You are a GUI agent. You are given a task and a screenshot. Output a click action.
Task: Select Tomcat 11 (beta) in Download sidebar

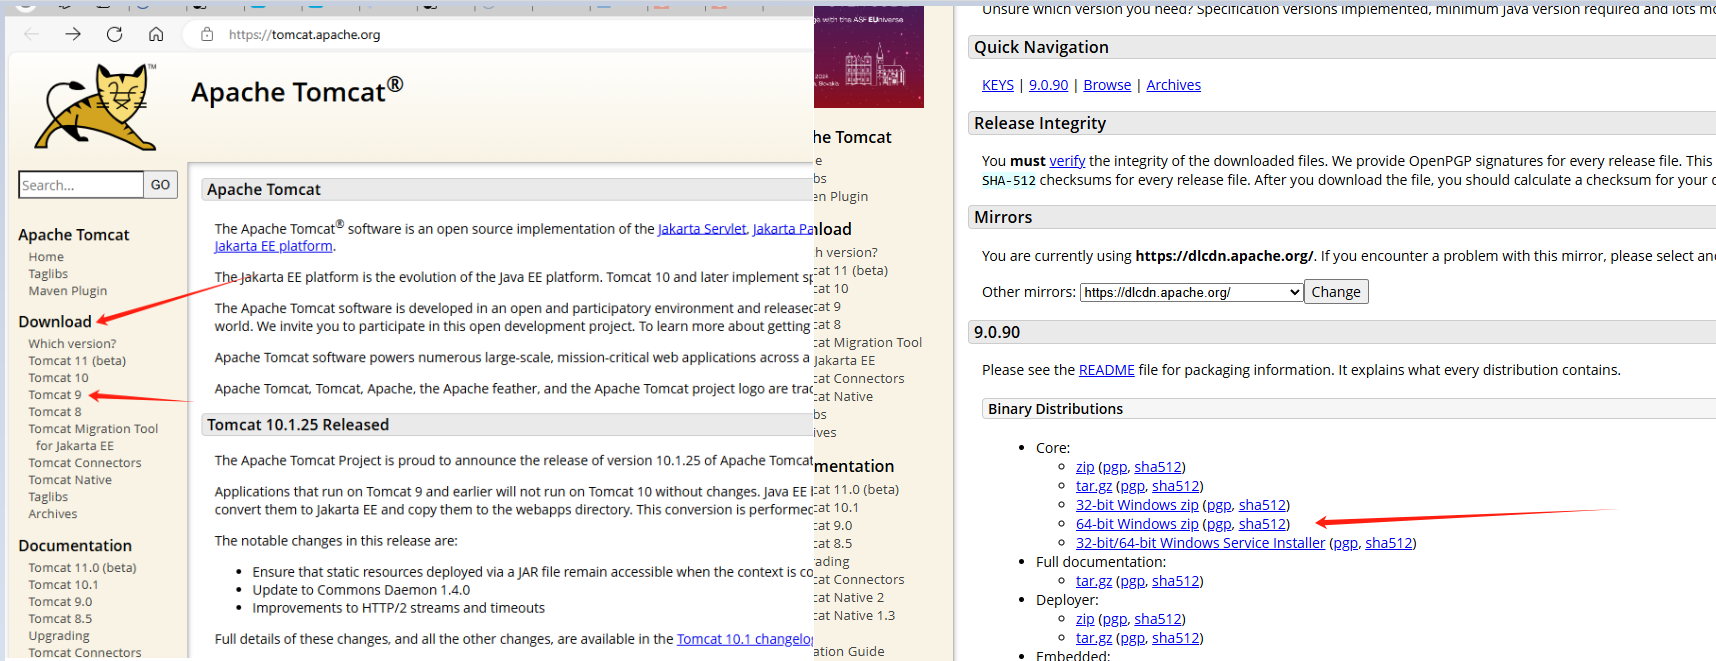click(77, 361)
